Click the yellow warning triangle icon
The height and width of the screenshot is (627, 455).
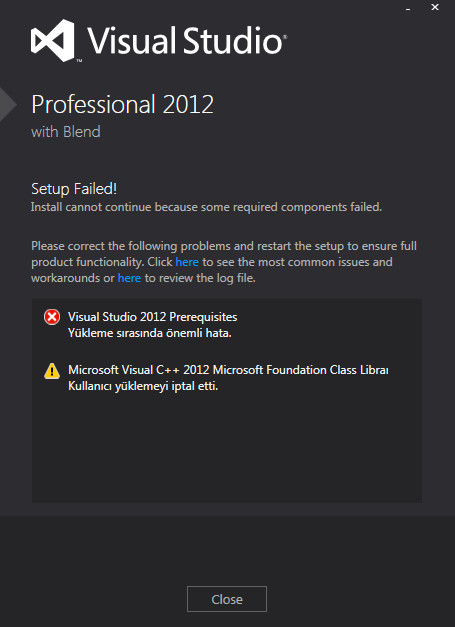pyautogui.click(x=52, y=371)
